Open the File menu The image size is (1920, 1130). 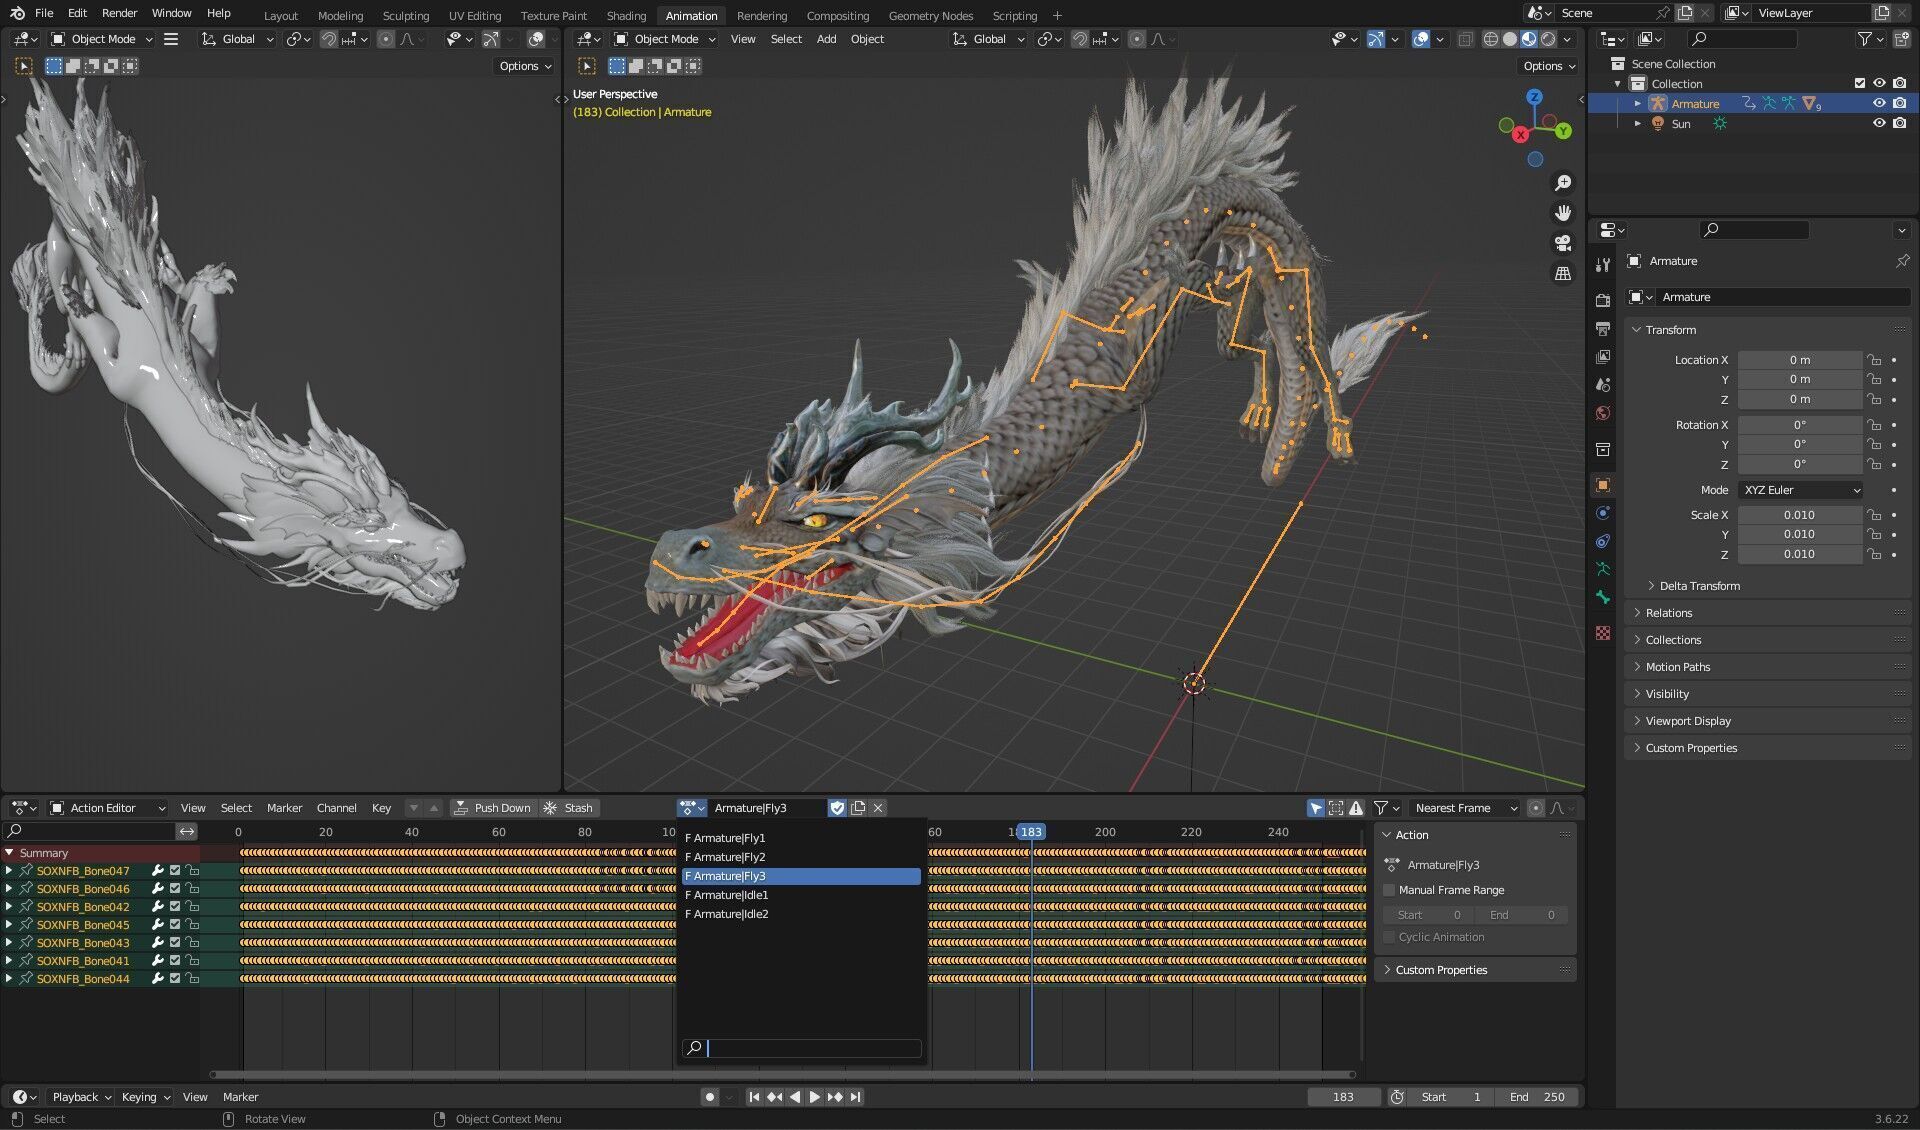click(x=44, y=13)
